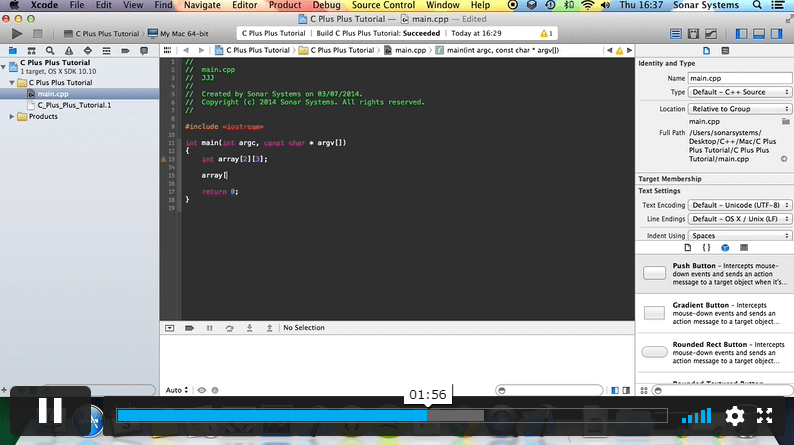Open the Media library
This screenshot has width=794, height=445.
click(x=744, y=248)
